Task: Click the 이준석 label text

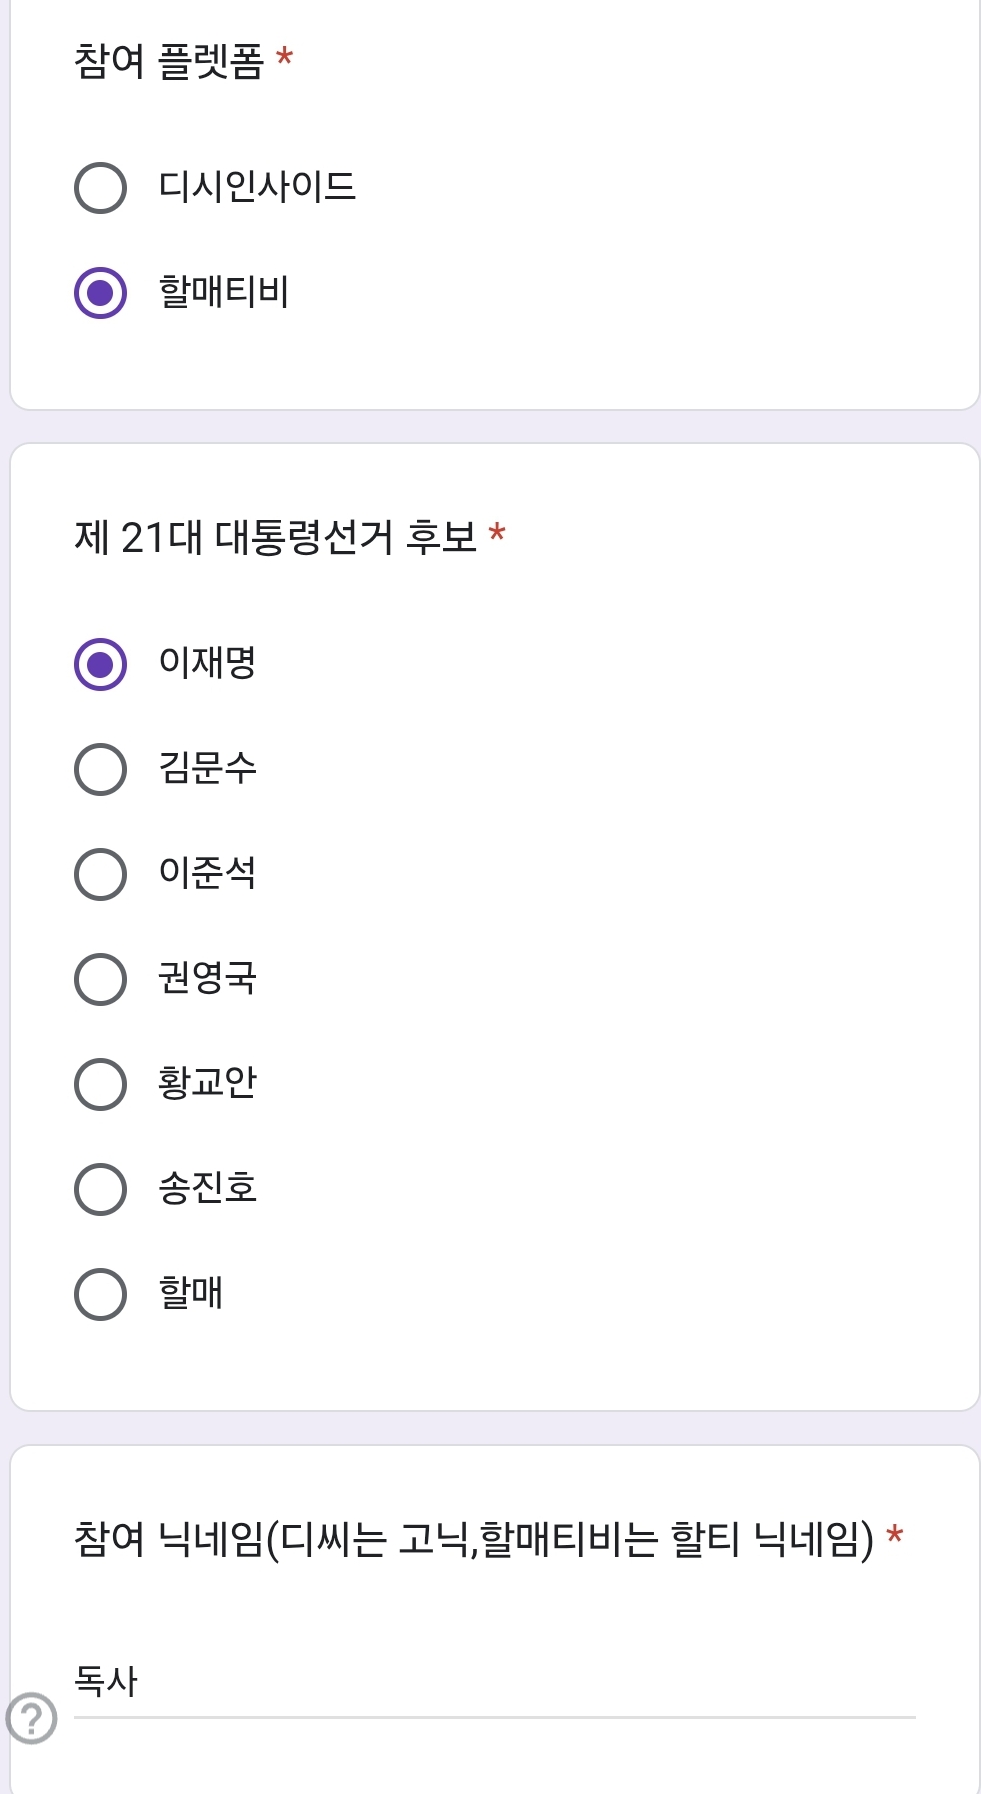Action: pos(208,873)
